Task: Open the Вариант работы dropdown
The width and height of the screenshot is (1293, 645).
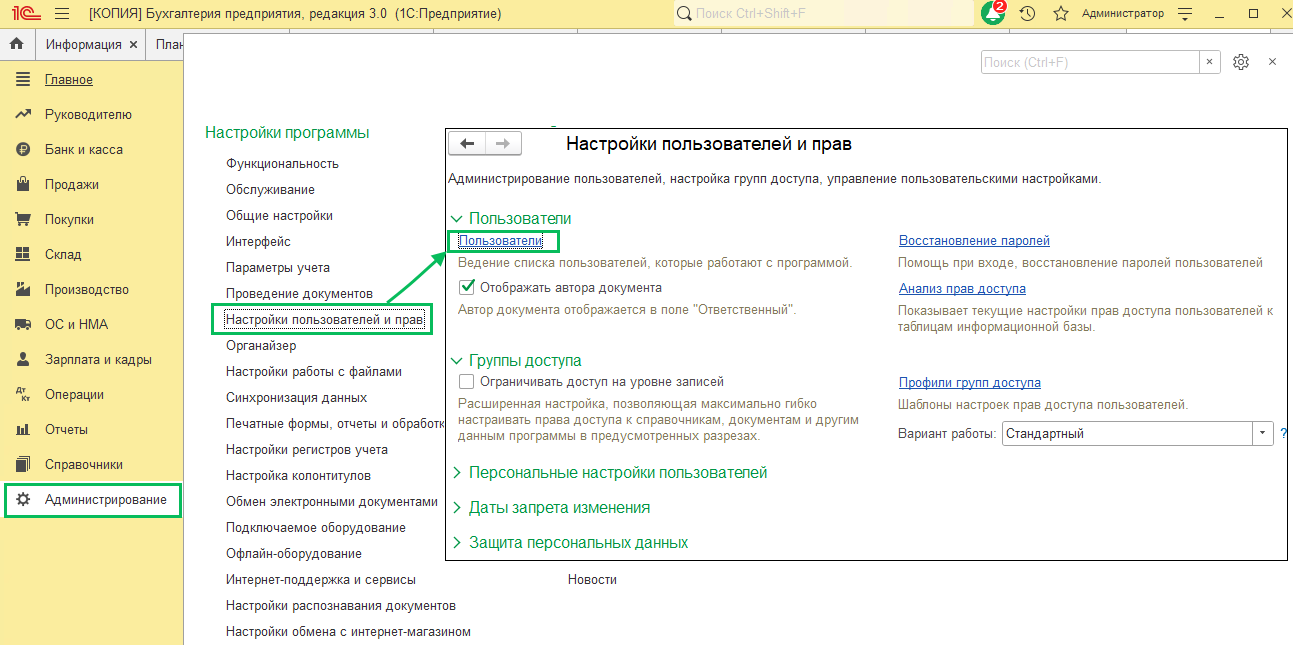Action: [x=1263, y=434]
